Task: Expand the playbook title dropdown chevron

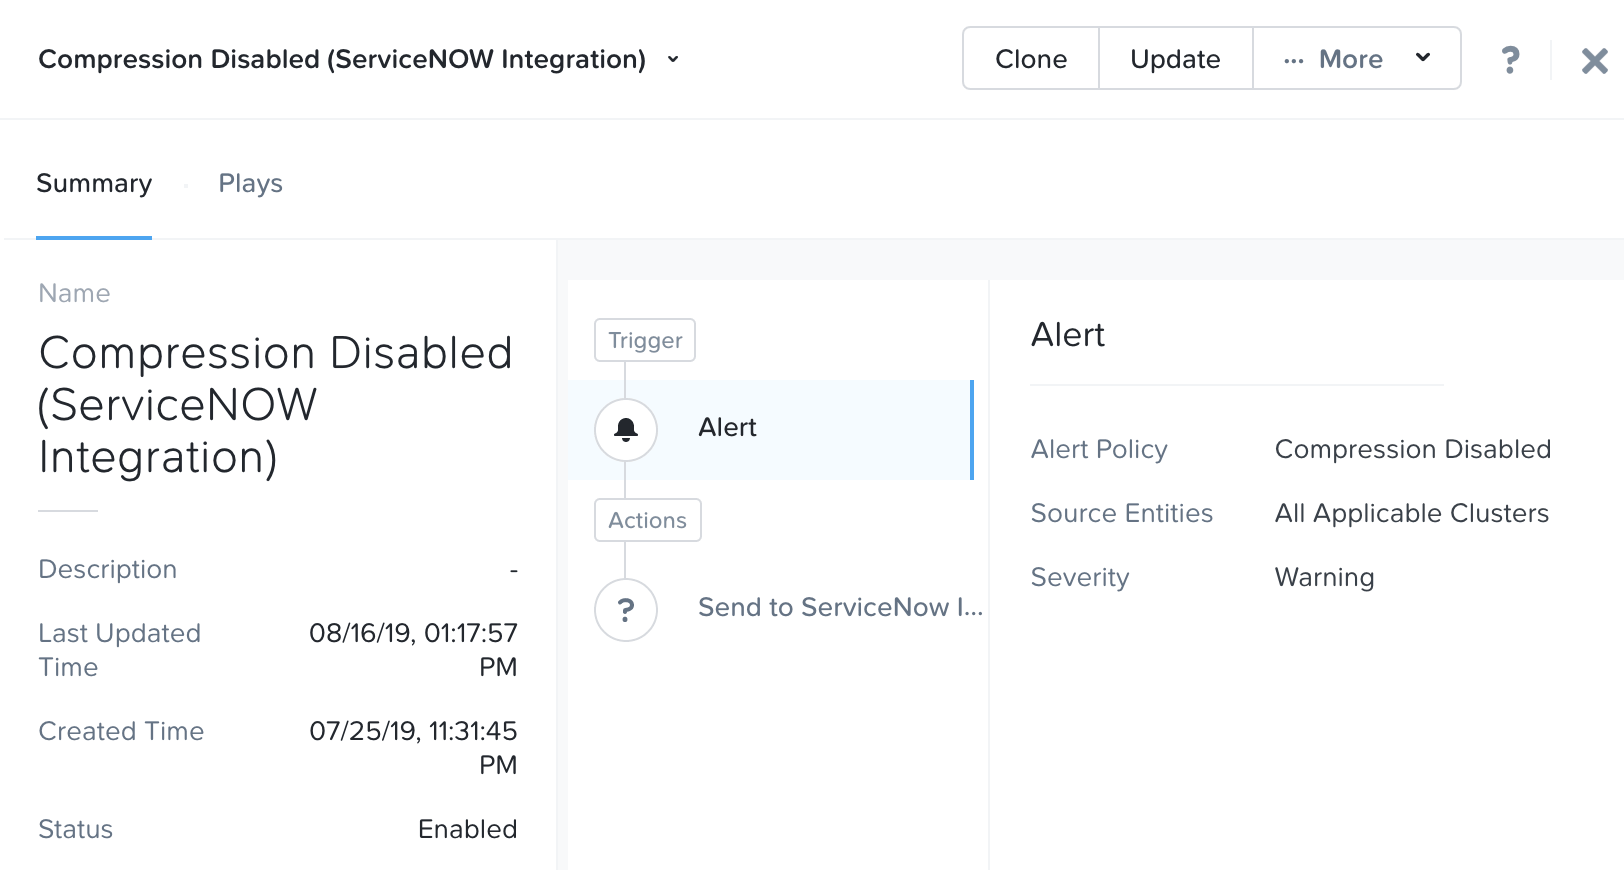Action: click(673, 60)
